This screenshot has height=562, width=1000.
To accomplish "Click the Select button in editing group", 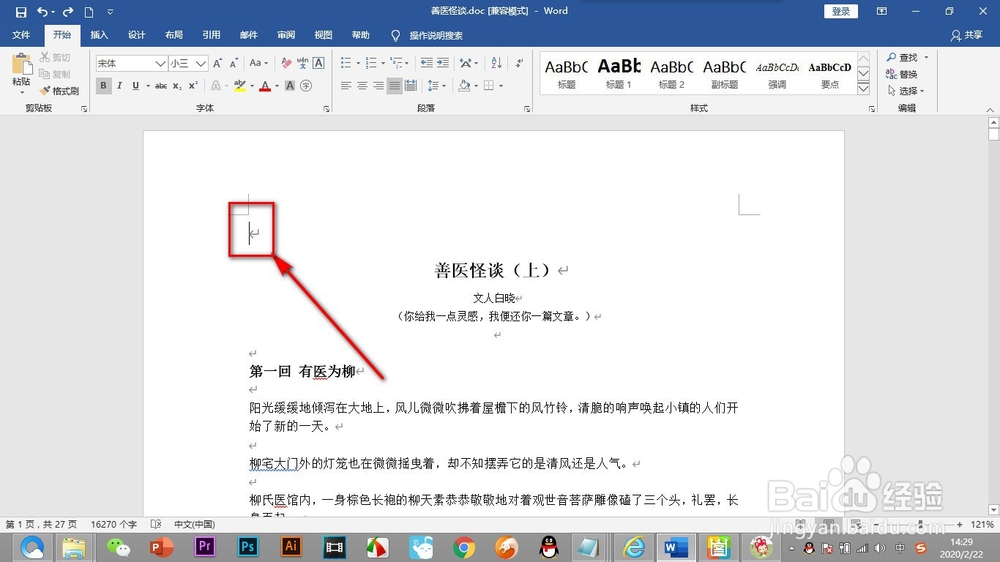I will click(x=905, y=91).
